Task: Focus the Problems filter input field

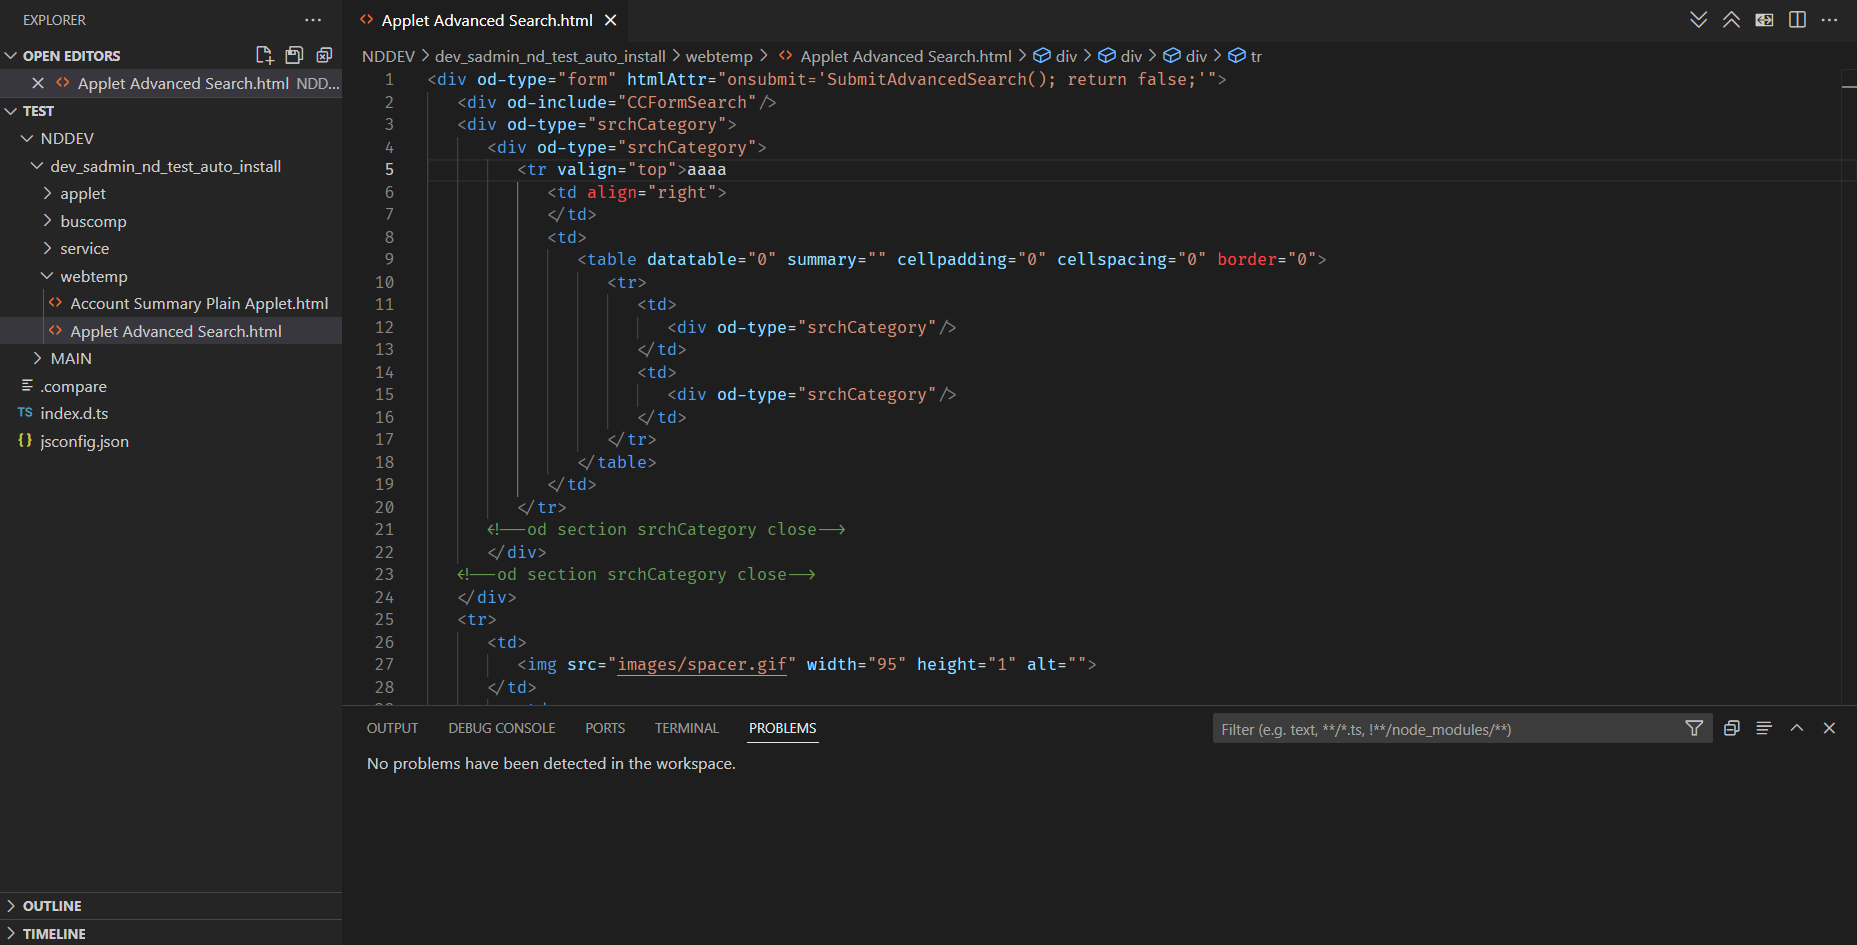Action: coord(1448,729)
